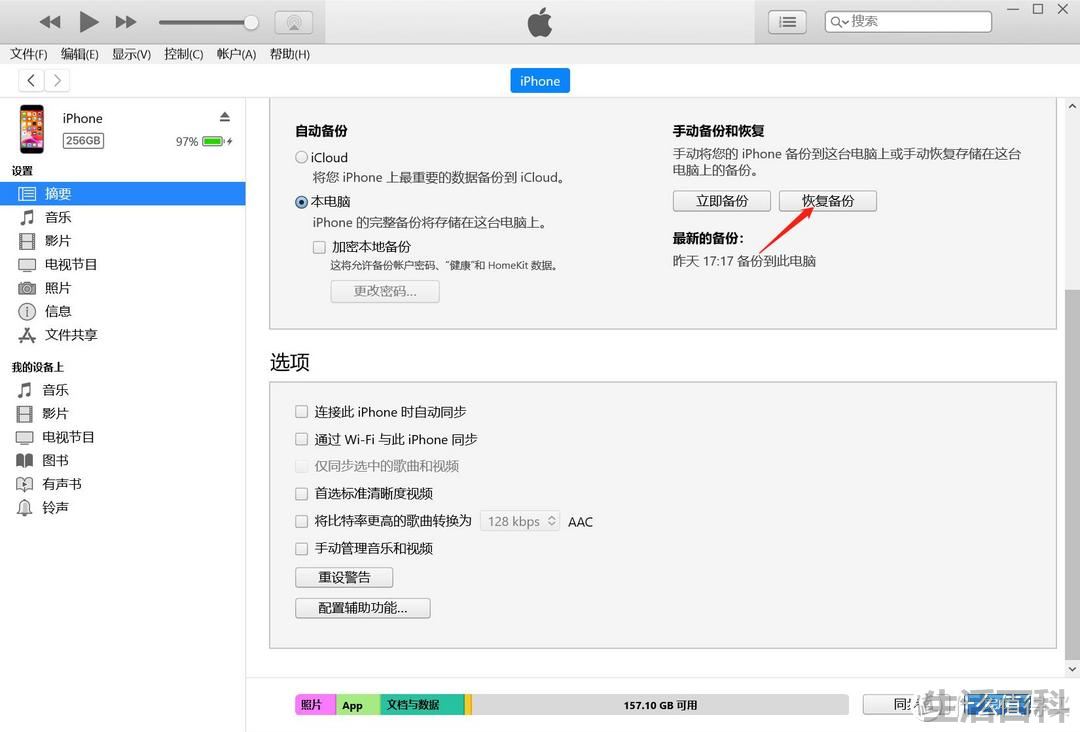Open 控制(C) menu

point(183,54)
